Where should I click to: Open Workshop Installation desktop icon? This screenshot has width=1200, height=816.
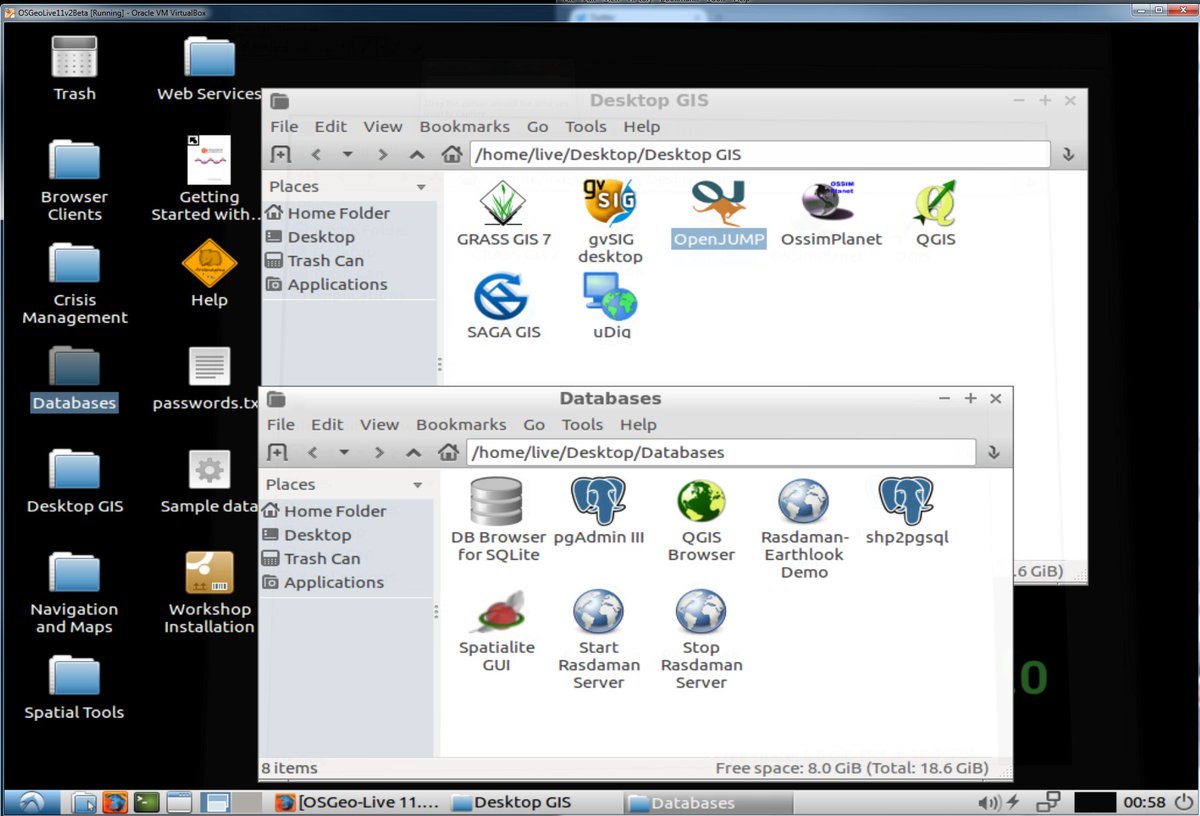point(209,574)
